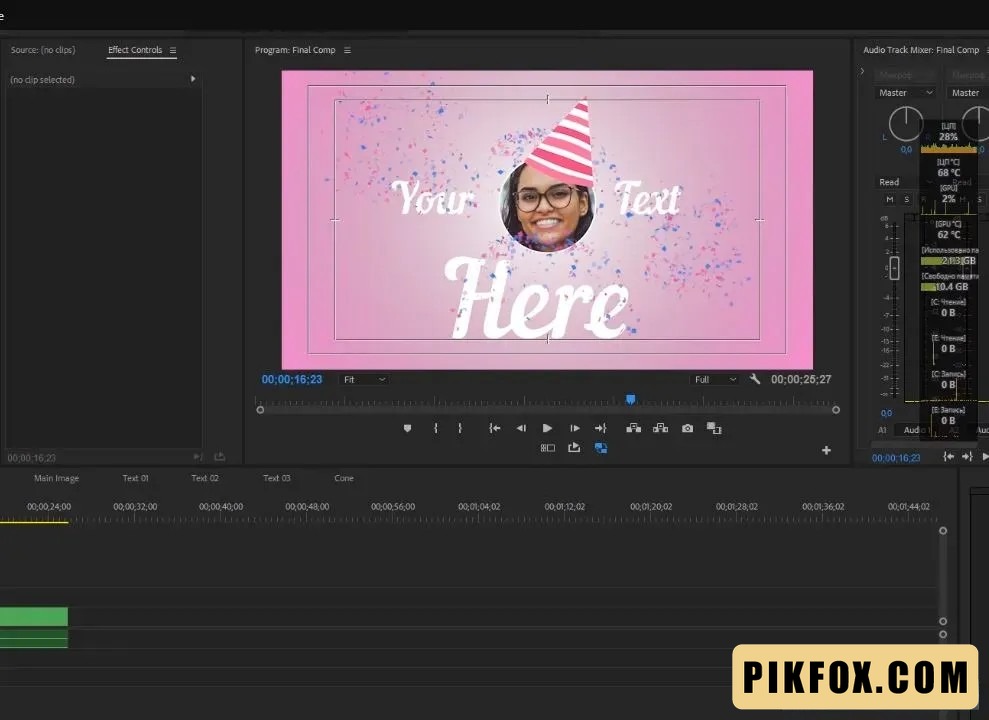Click the green video clip in timeline
The image size is (989, 720).
click(33, 617)
